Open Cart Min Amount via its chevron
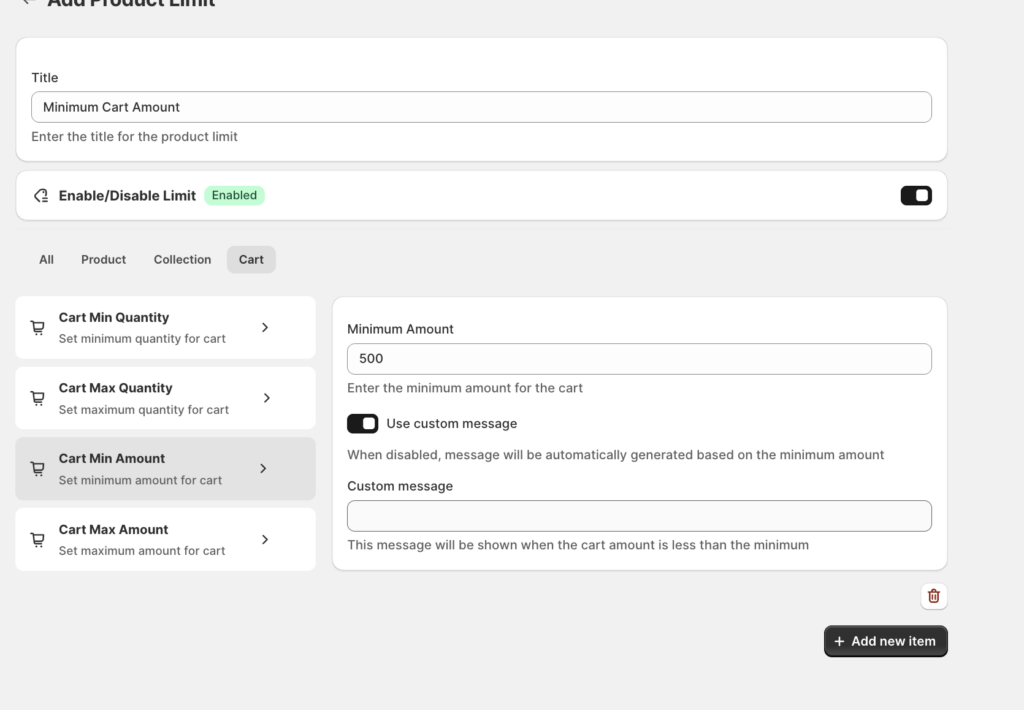Viewport: 1024px width, 710px height. tap(263, 468)
